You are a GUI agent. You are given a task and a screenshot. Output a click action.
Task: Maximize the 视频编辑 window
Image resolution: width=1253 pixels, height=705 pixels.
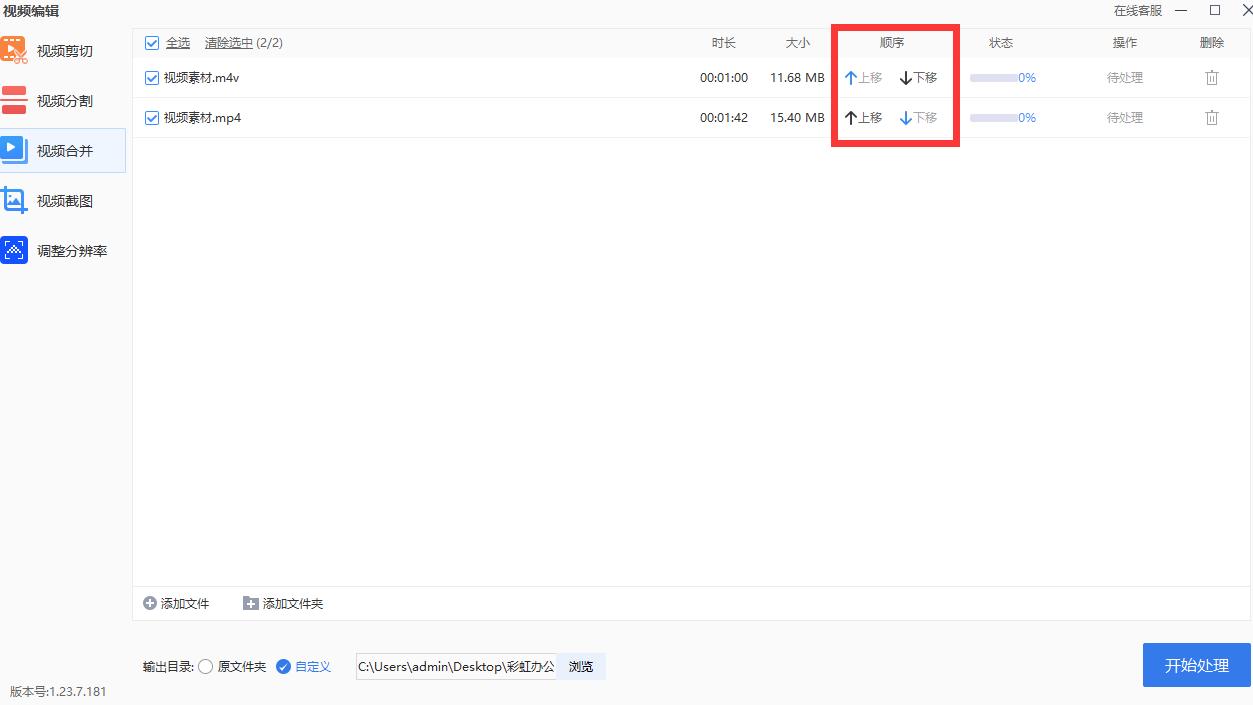click(x=1215, y=11)
